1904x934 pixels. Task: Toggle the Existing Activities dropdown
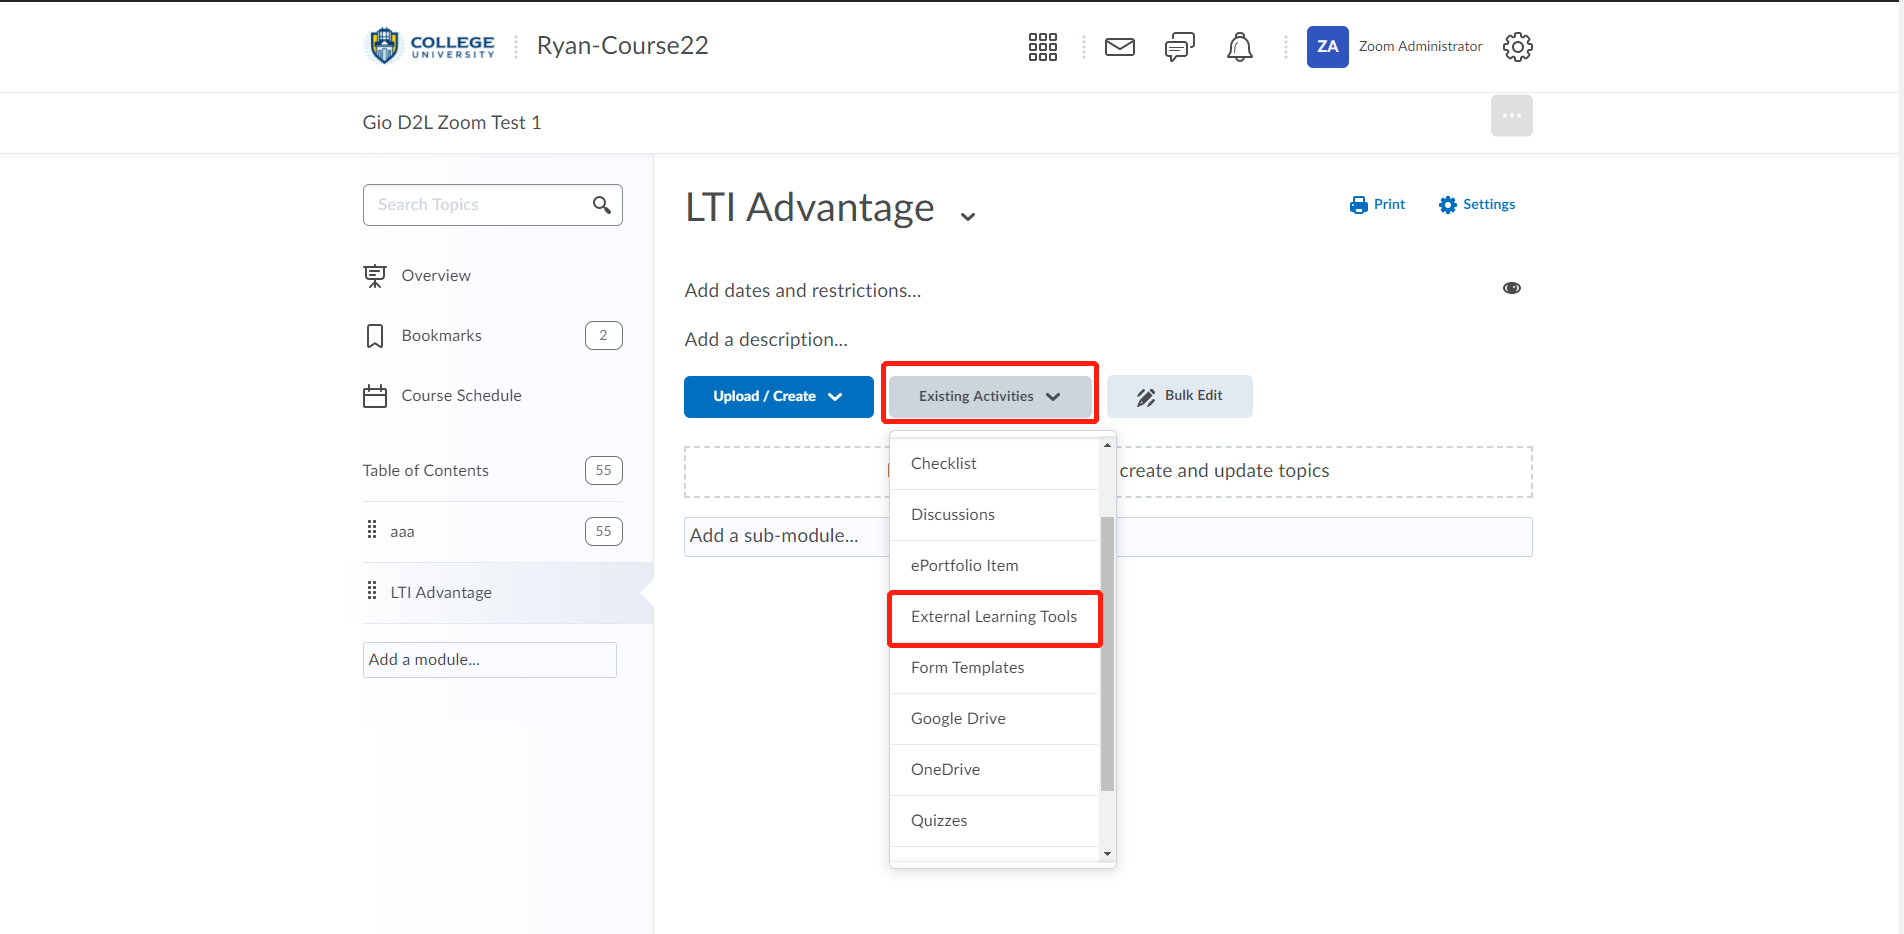click(990, 397)
